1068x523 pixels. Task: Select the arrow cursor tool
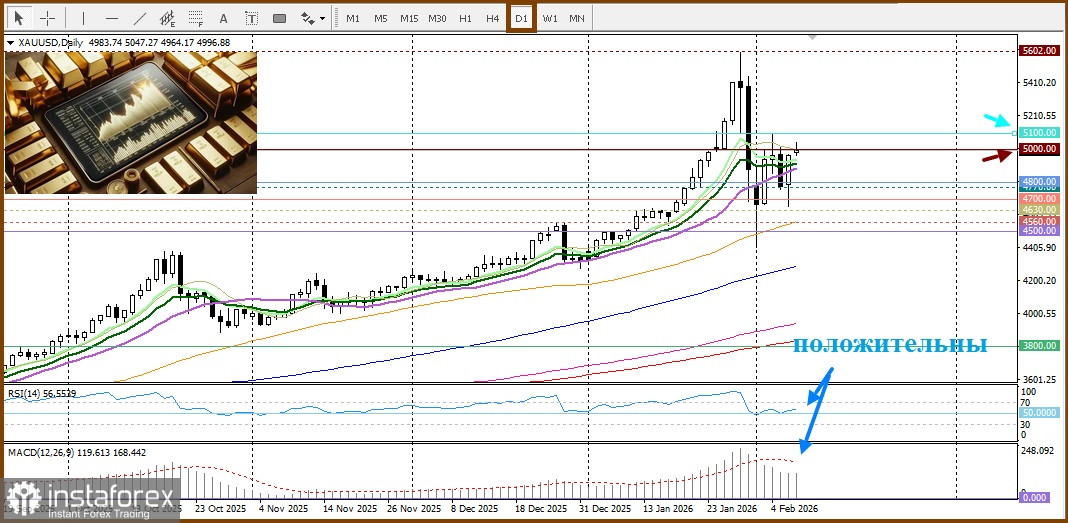19,18
